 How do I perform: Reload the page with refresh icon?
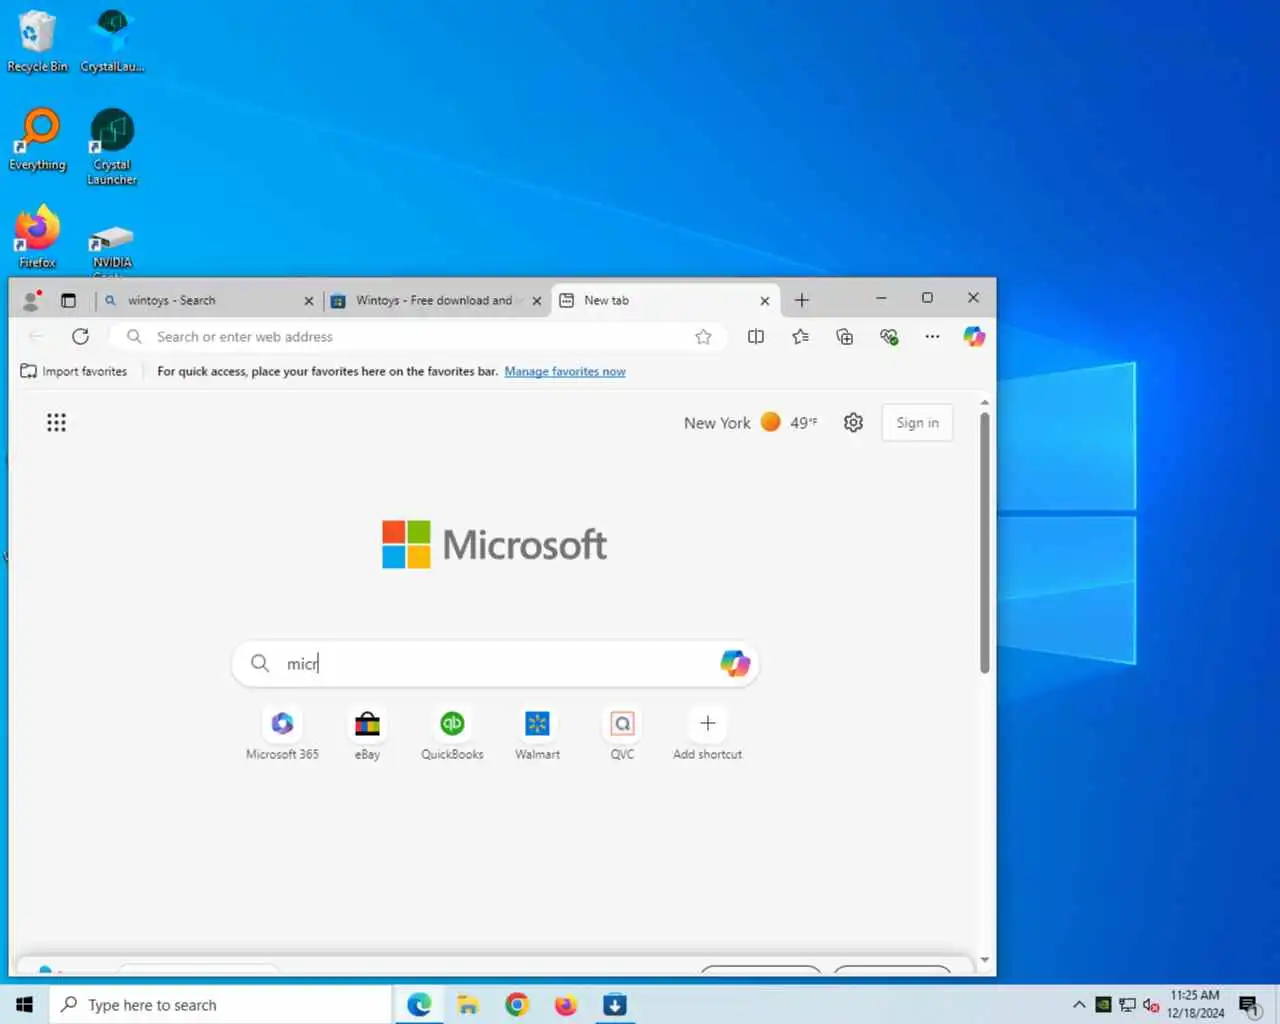[x=81, y=337]
